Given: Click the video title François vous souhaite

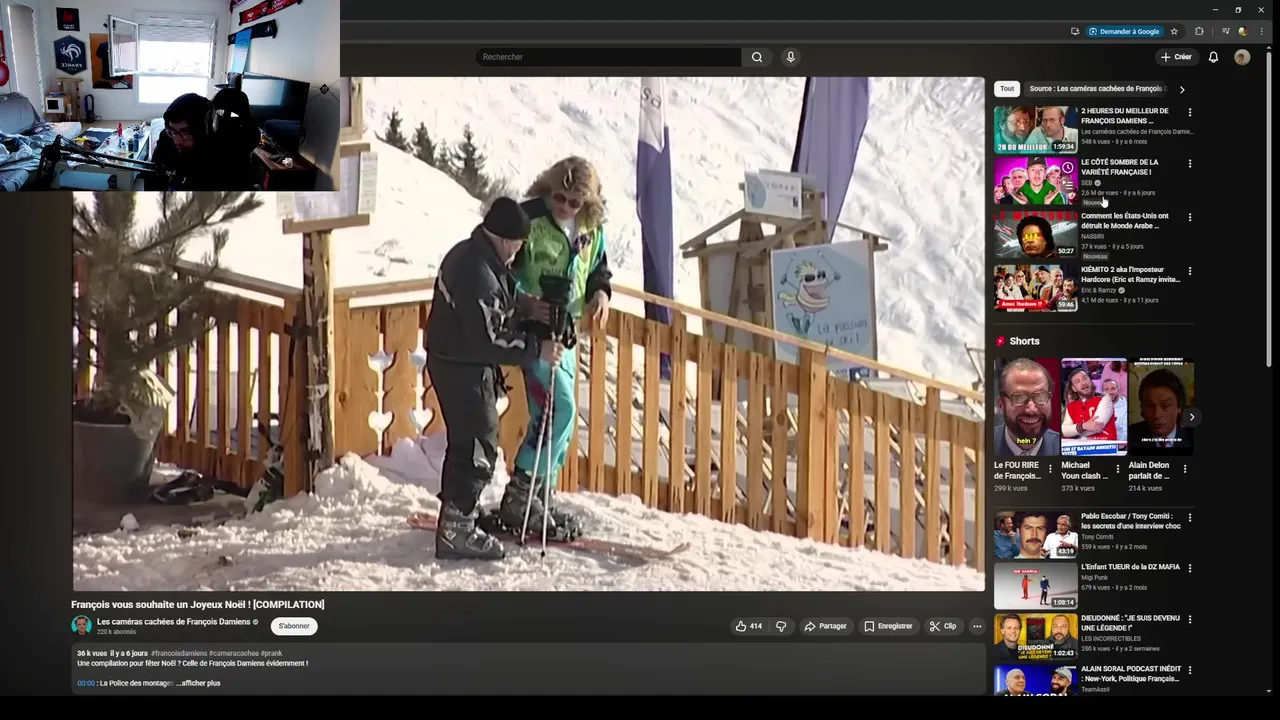Looking at the screenshot, I should [198, 604].
